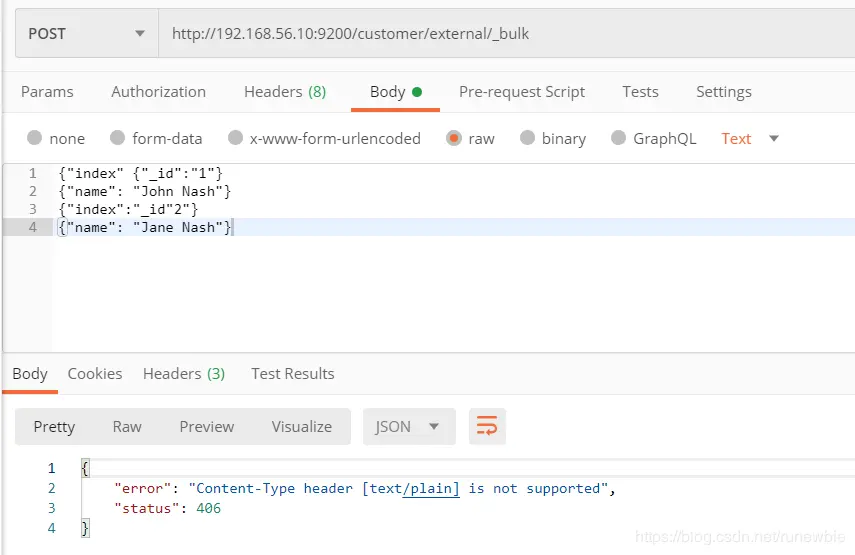Click the status 406 response line
This screenshot has width=855, height=555.
(x=167, y=508)
